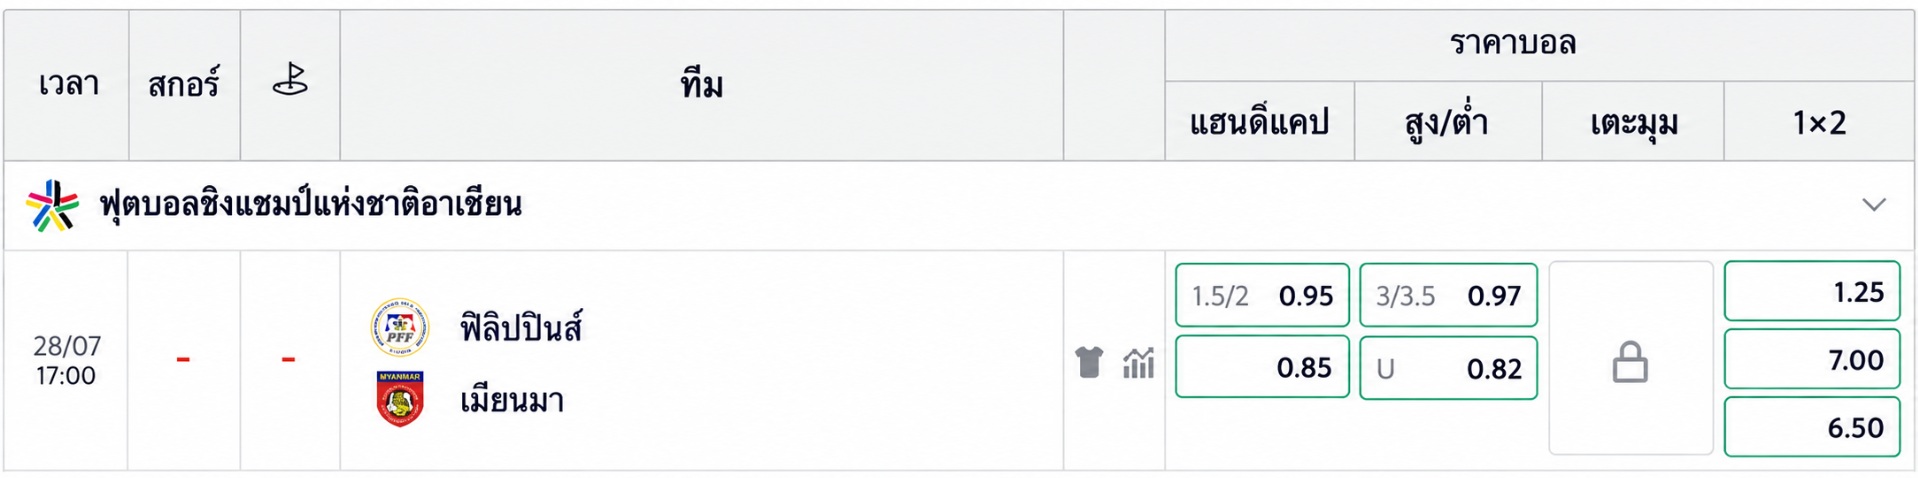The image size is (1918, 478).
Task: Click the ASEAN Championship league logo
Action: (x=52, y=206)
